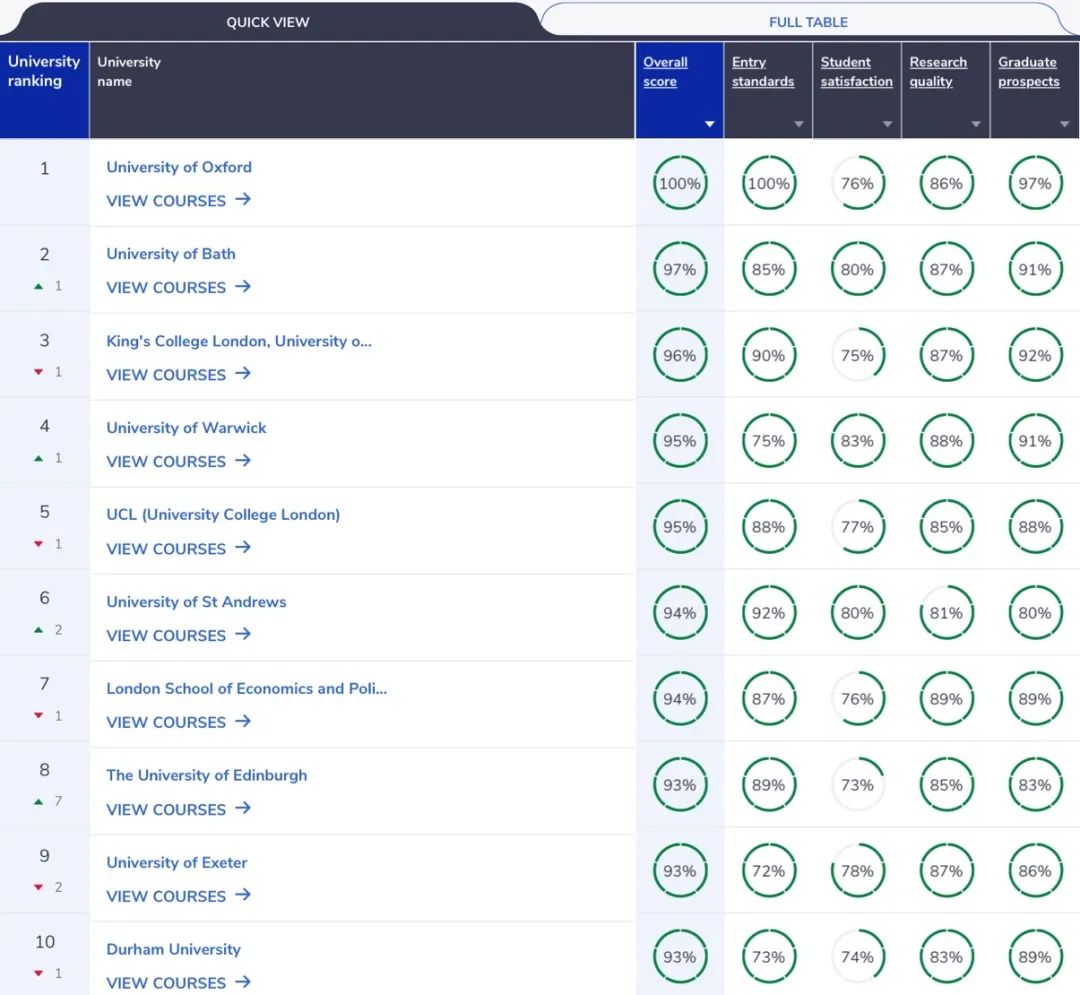Click the red down arrow for King's College rank
Viewport: 1080px width, 995px height.
coord(39,372)
